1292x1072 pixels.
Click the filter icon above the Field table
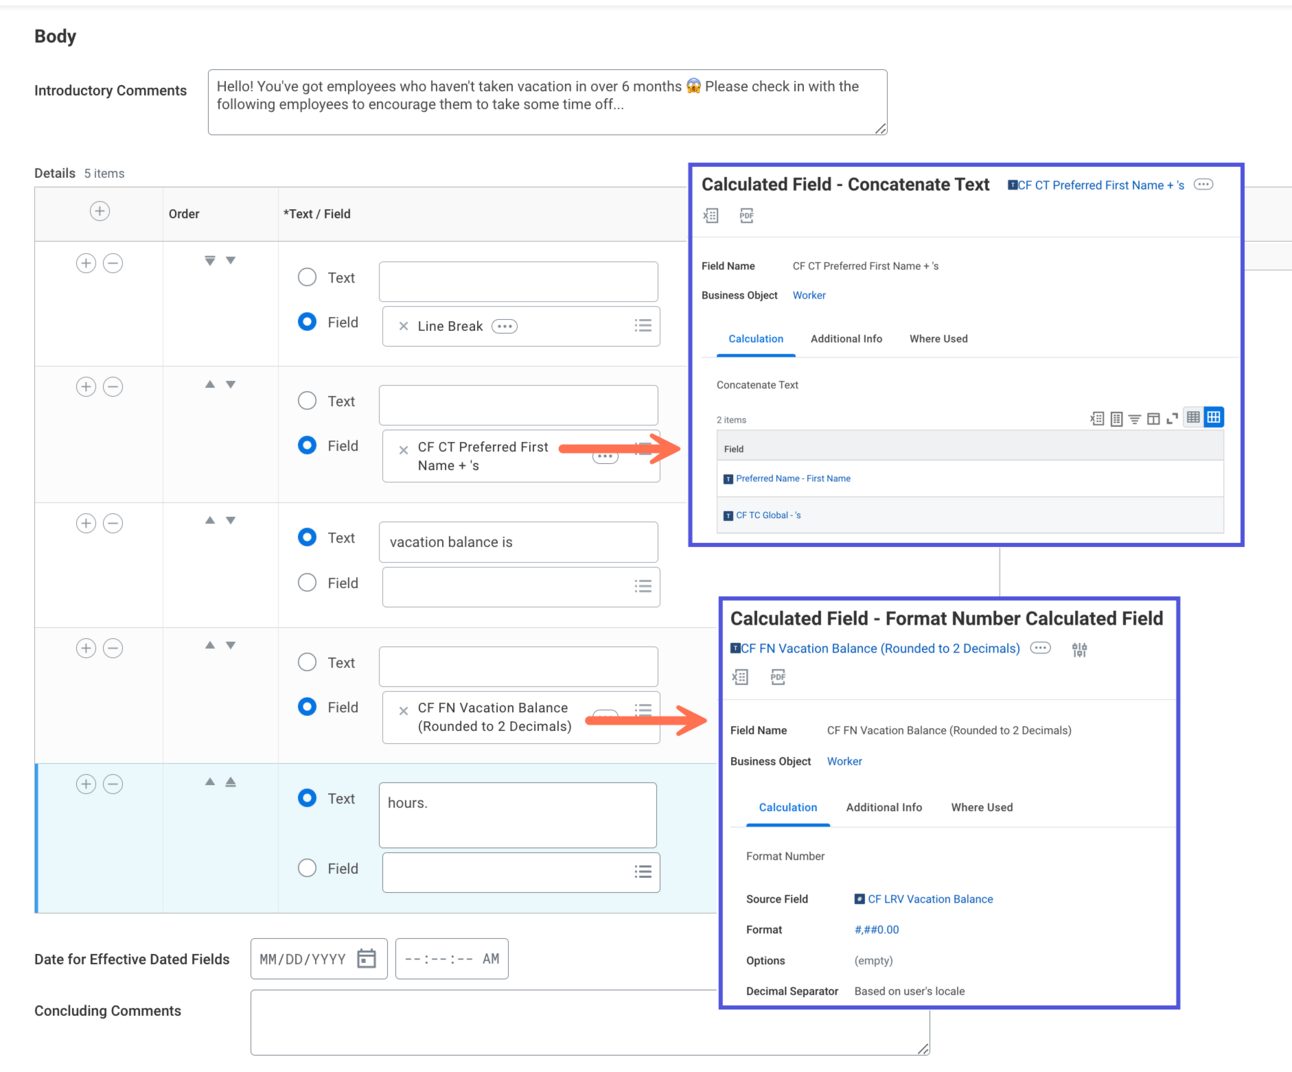[1134, 419]
